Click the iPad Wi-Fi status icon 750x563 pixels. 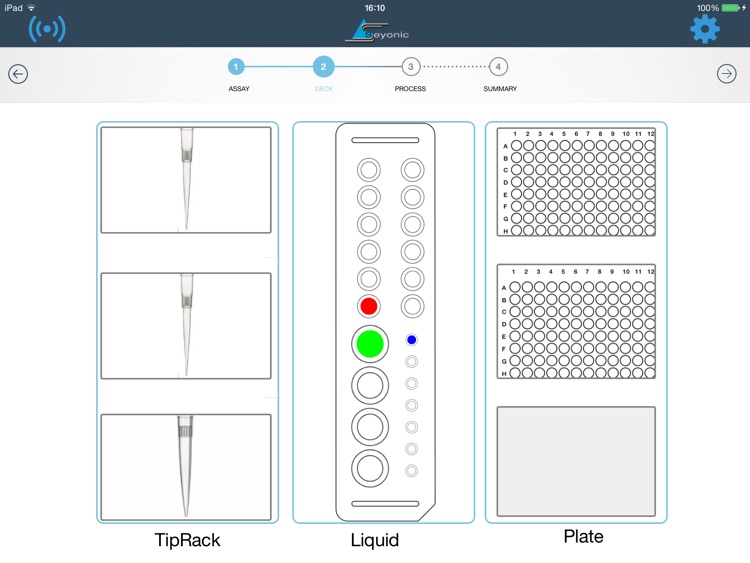tap(32, 8)
